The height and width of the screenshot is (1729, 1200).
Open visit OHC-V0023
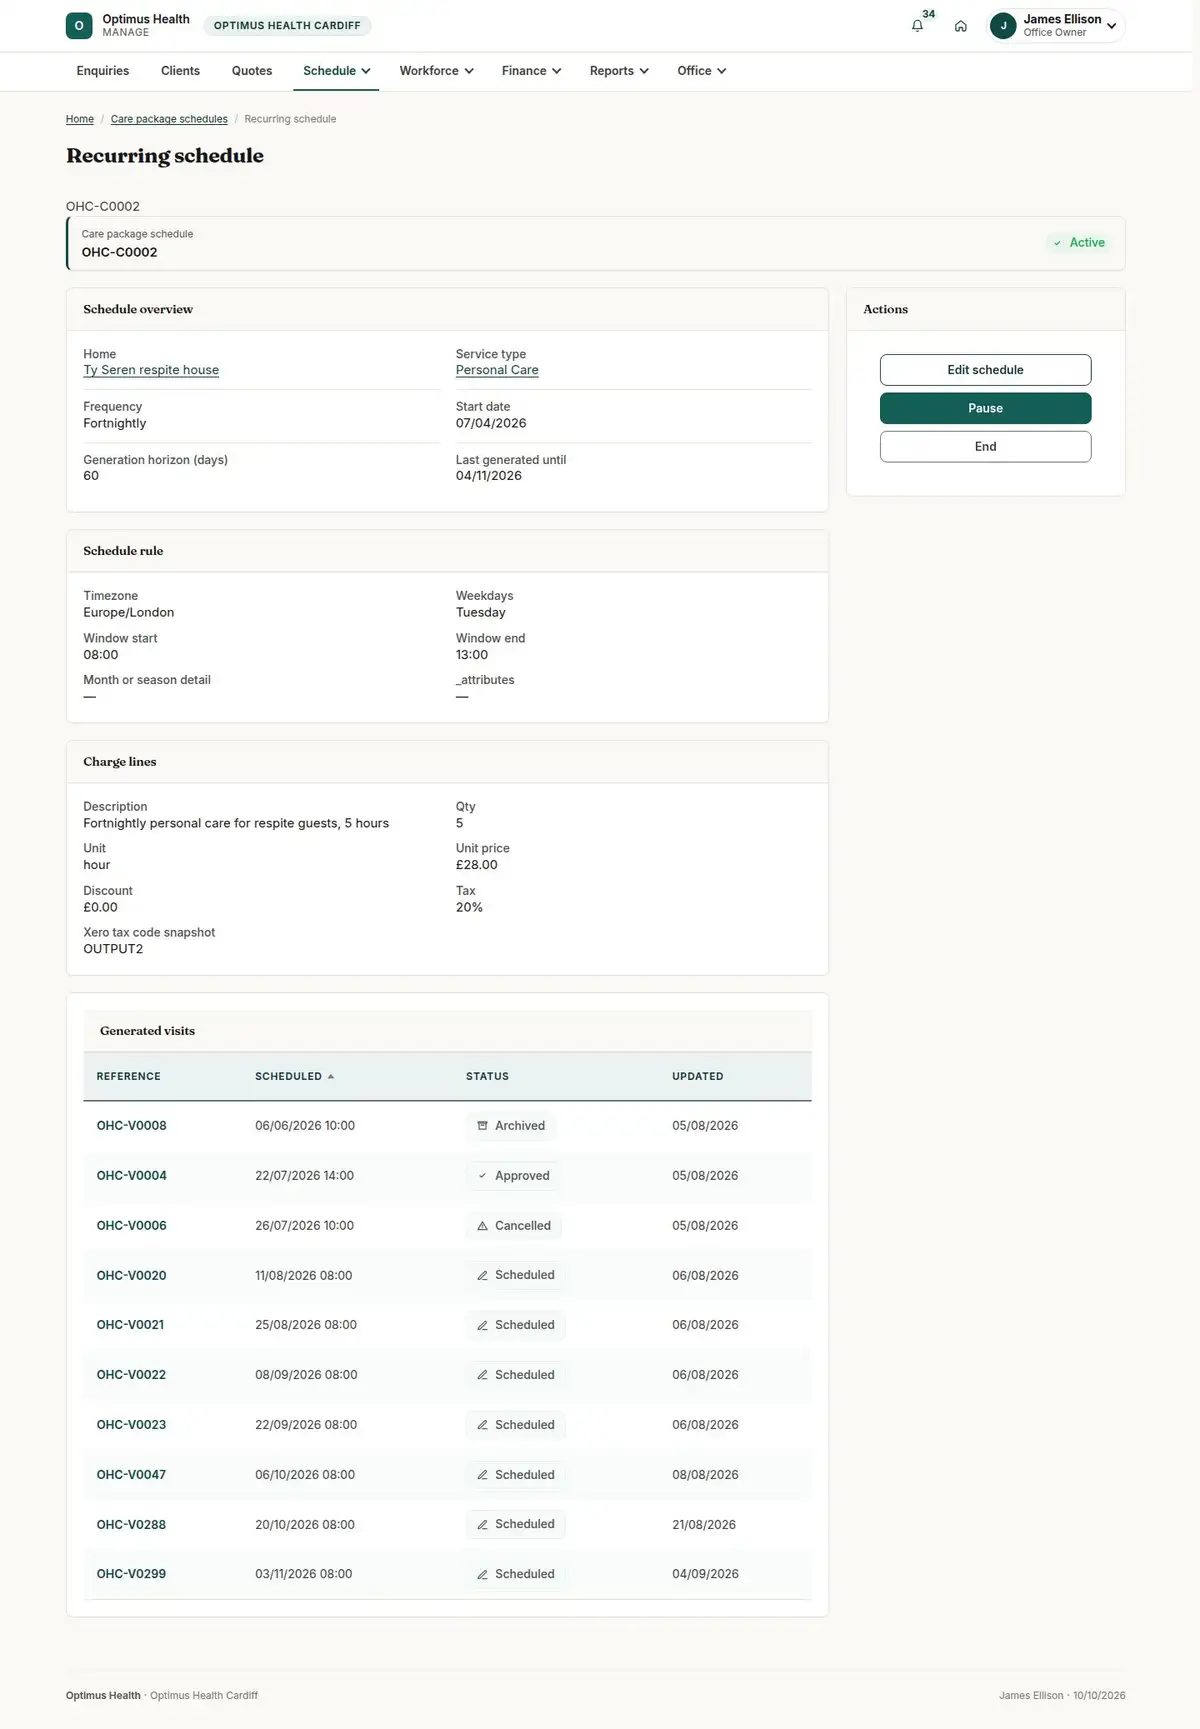132,1425
